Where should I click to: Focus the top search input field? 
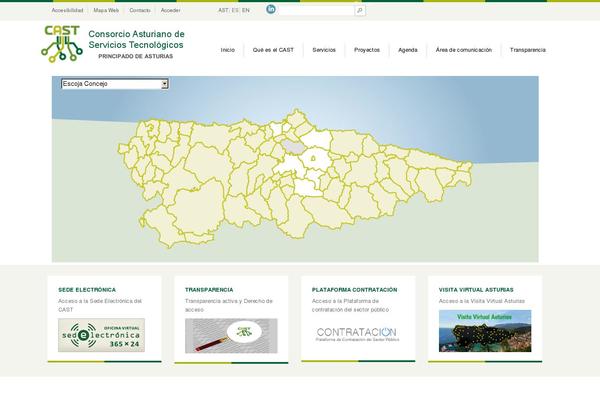[316, 10]
